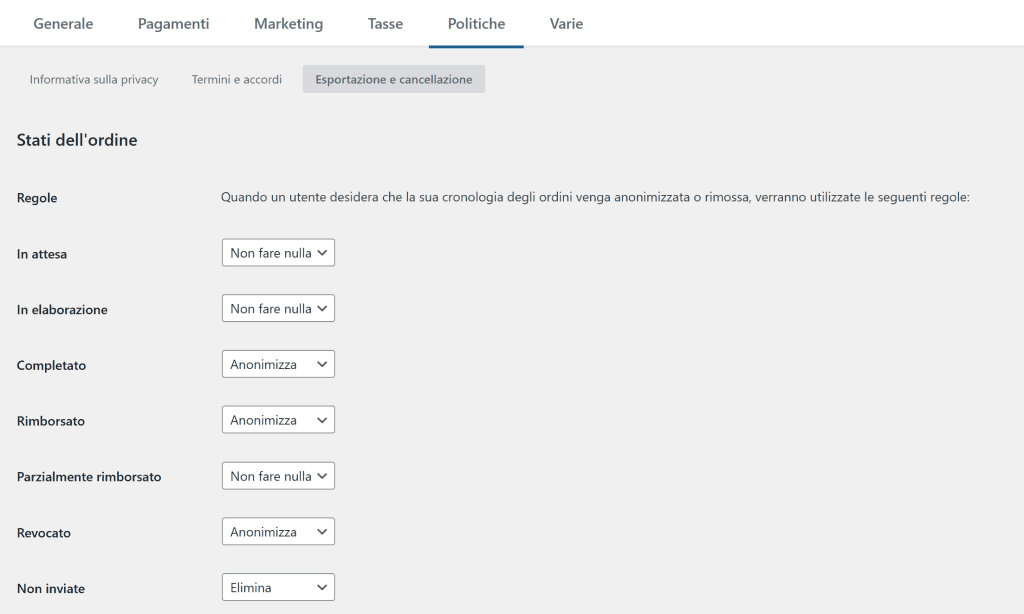Viewport: 1024px width, 614px height.
Task: Open the Termini e accordi section
Action: coord(236,79)
